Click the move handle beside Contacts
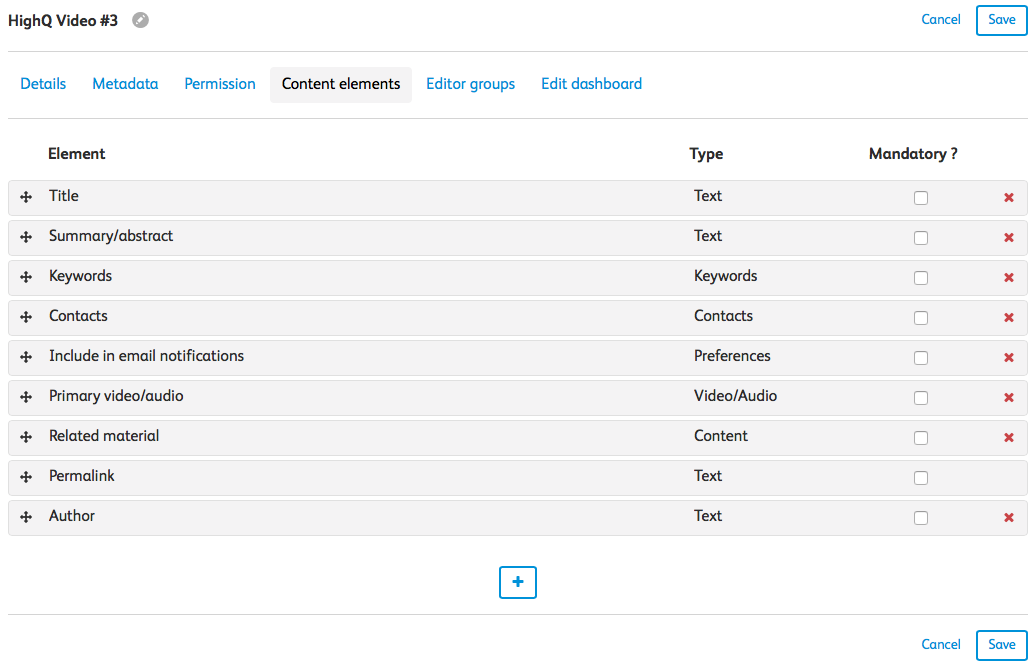Viewport: 1034px width, 667px height. click(26, 318)
